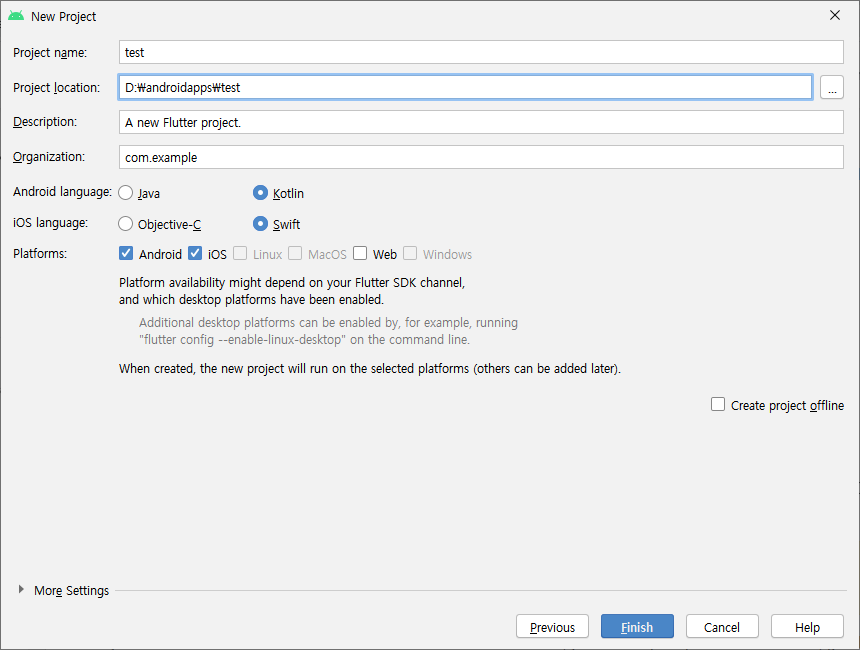Focus the Project location field
This screenshot has width=860, height=650.
coord(465,87)
